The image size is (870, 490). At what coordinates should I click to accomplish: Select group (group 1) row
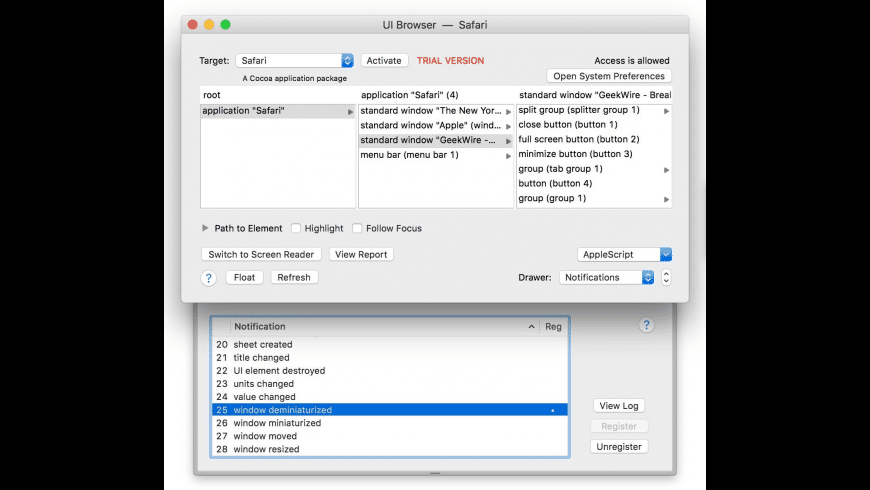click(x=594, y=198)
